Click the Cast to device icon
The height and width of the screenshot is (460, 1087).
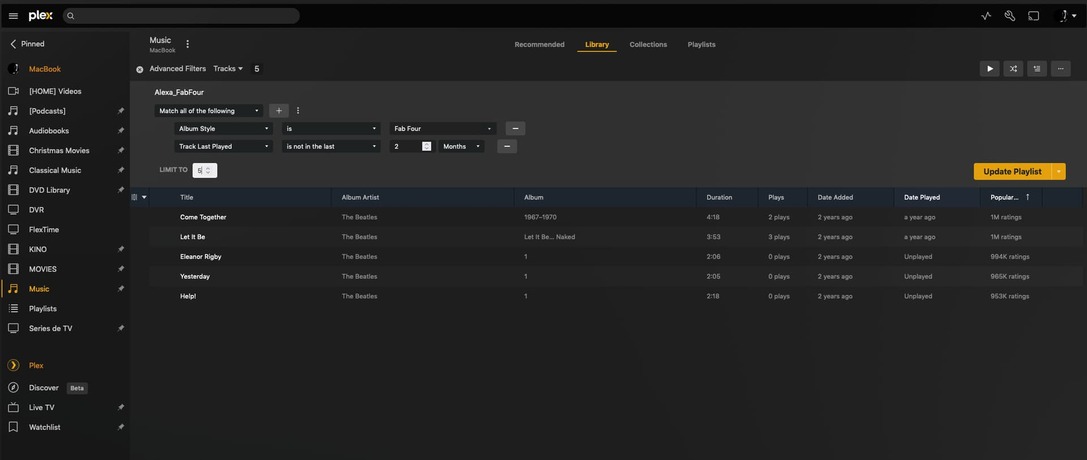tap(1034, 16)
